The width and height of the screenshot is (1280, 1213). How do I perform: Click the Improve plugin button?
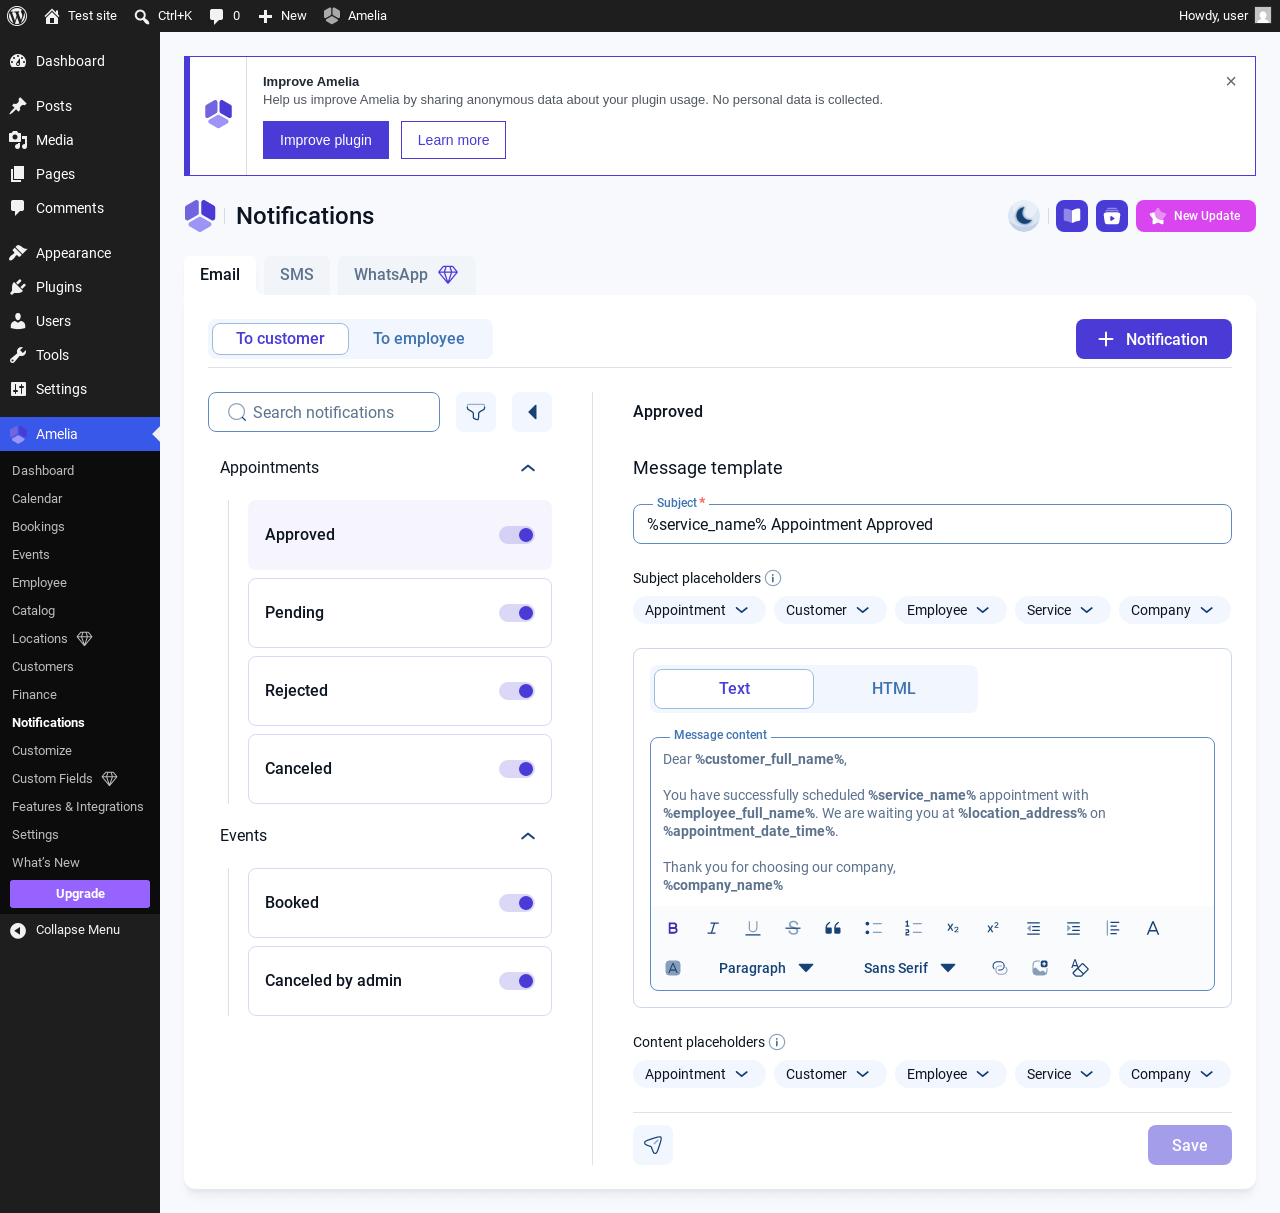pos(326,140)
